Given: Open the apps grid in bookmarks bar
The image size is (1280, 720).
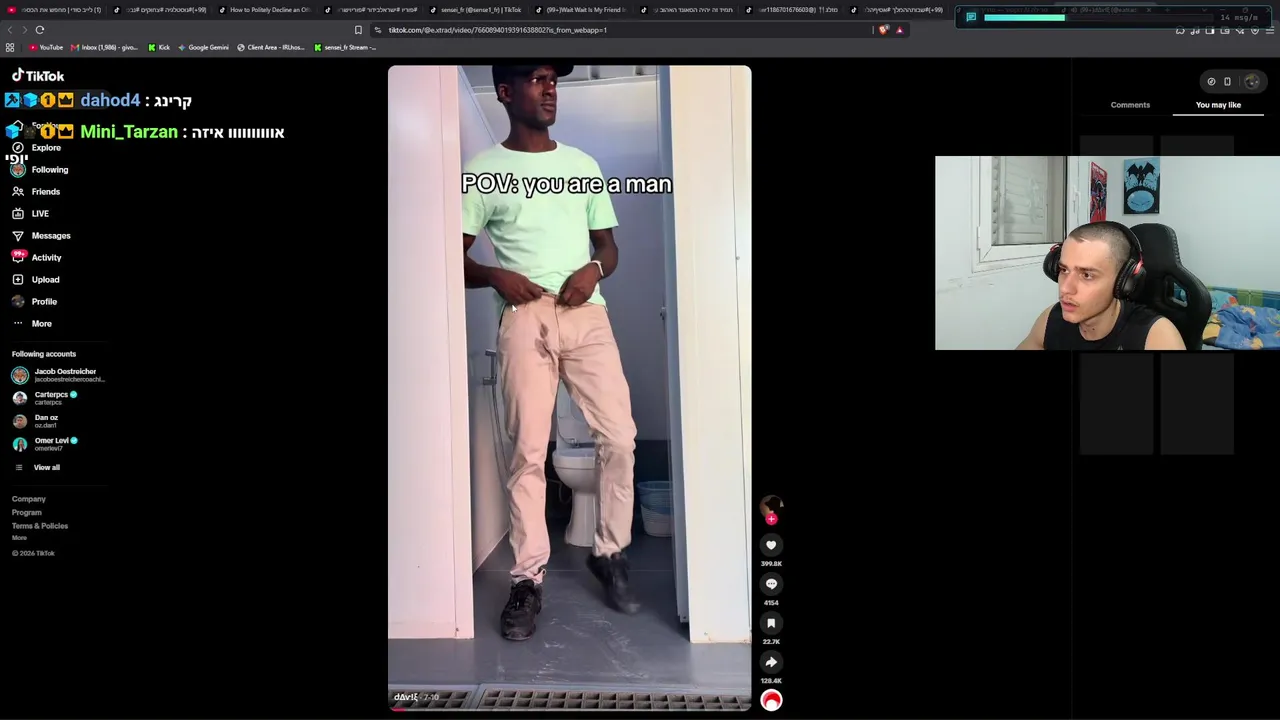Looking at the screenshot, I should (x=10, y=48).
